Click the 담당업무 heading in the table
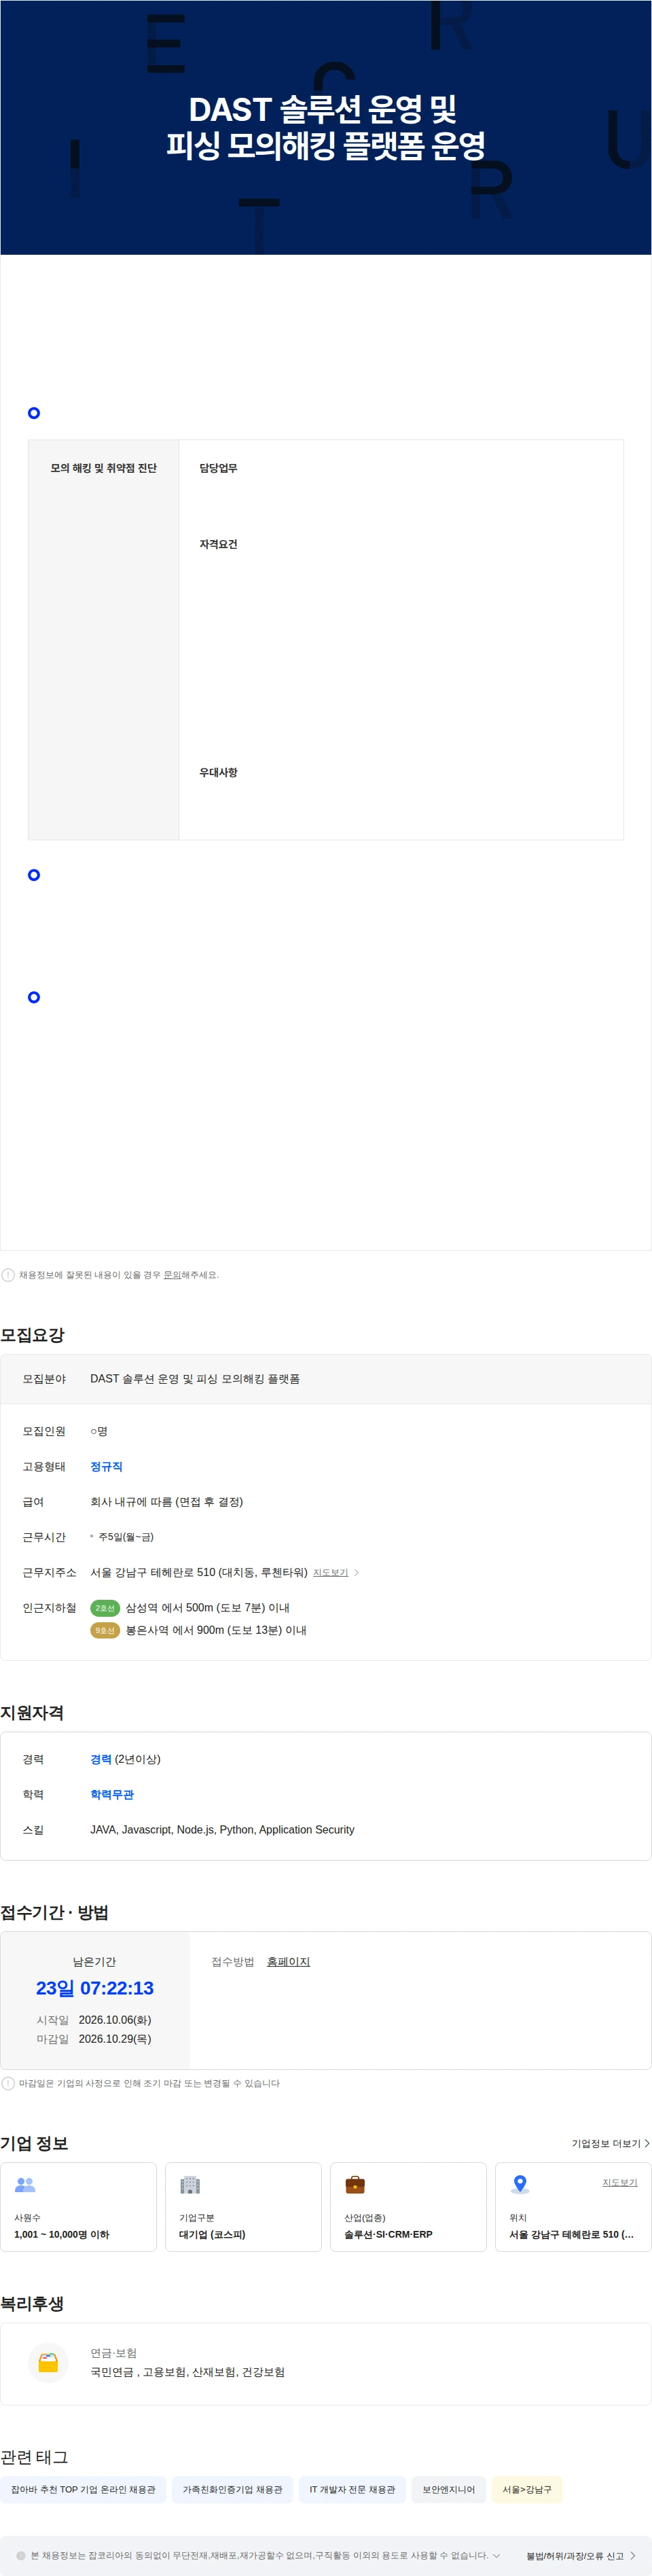The width and height of the screenshot is (652, 2576). 218,468
